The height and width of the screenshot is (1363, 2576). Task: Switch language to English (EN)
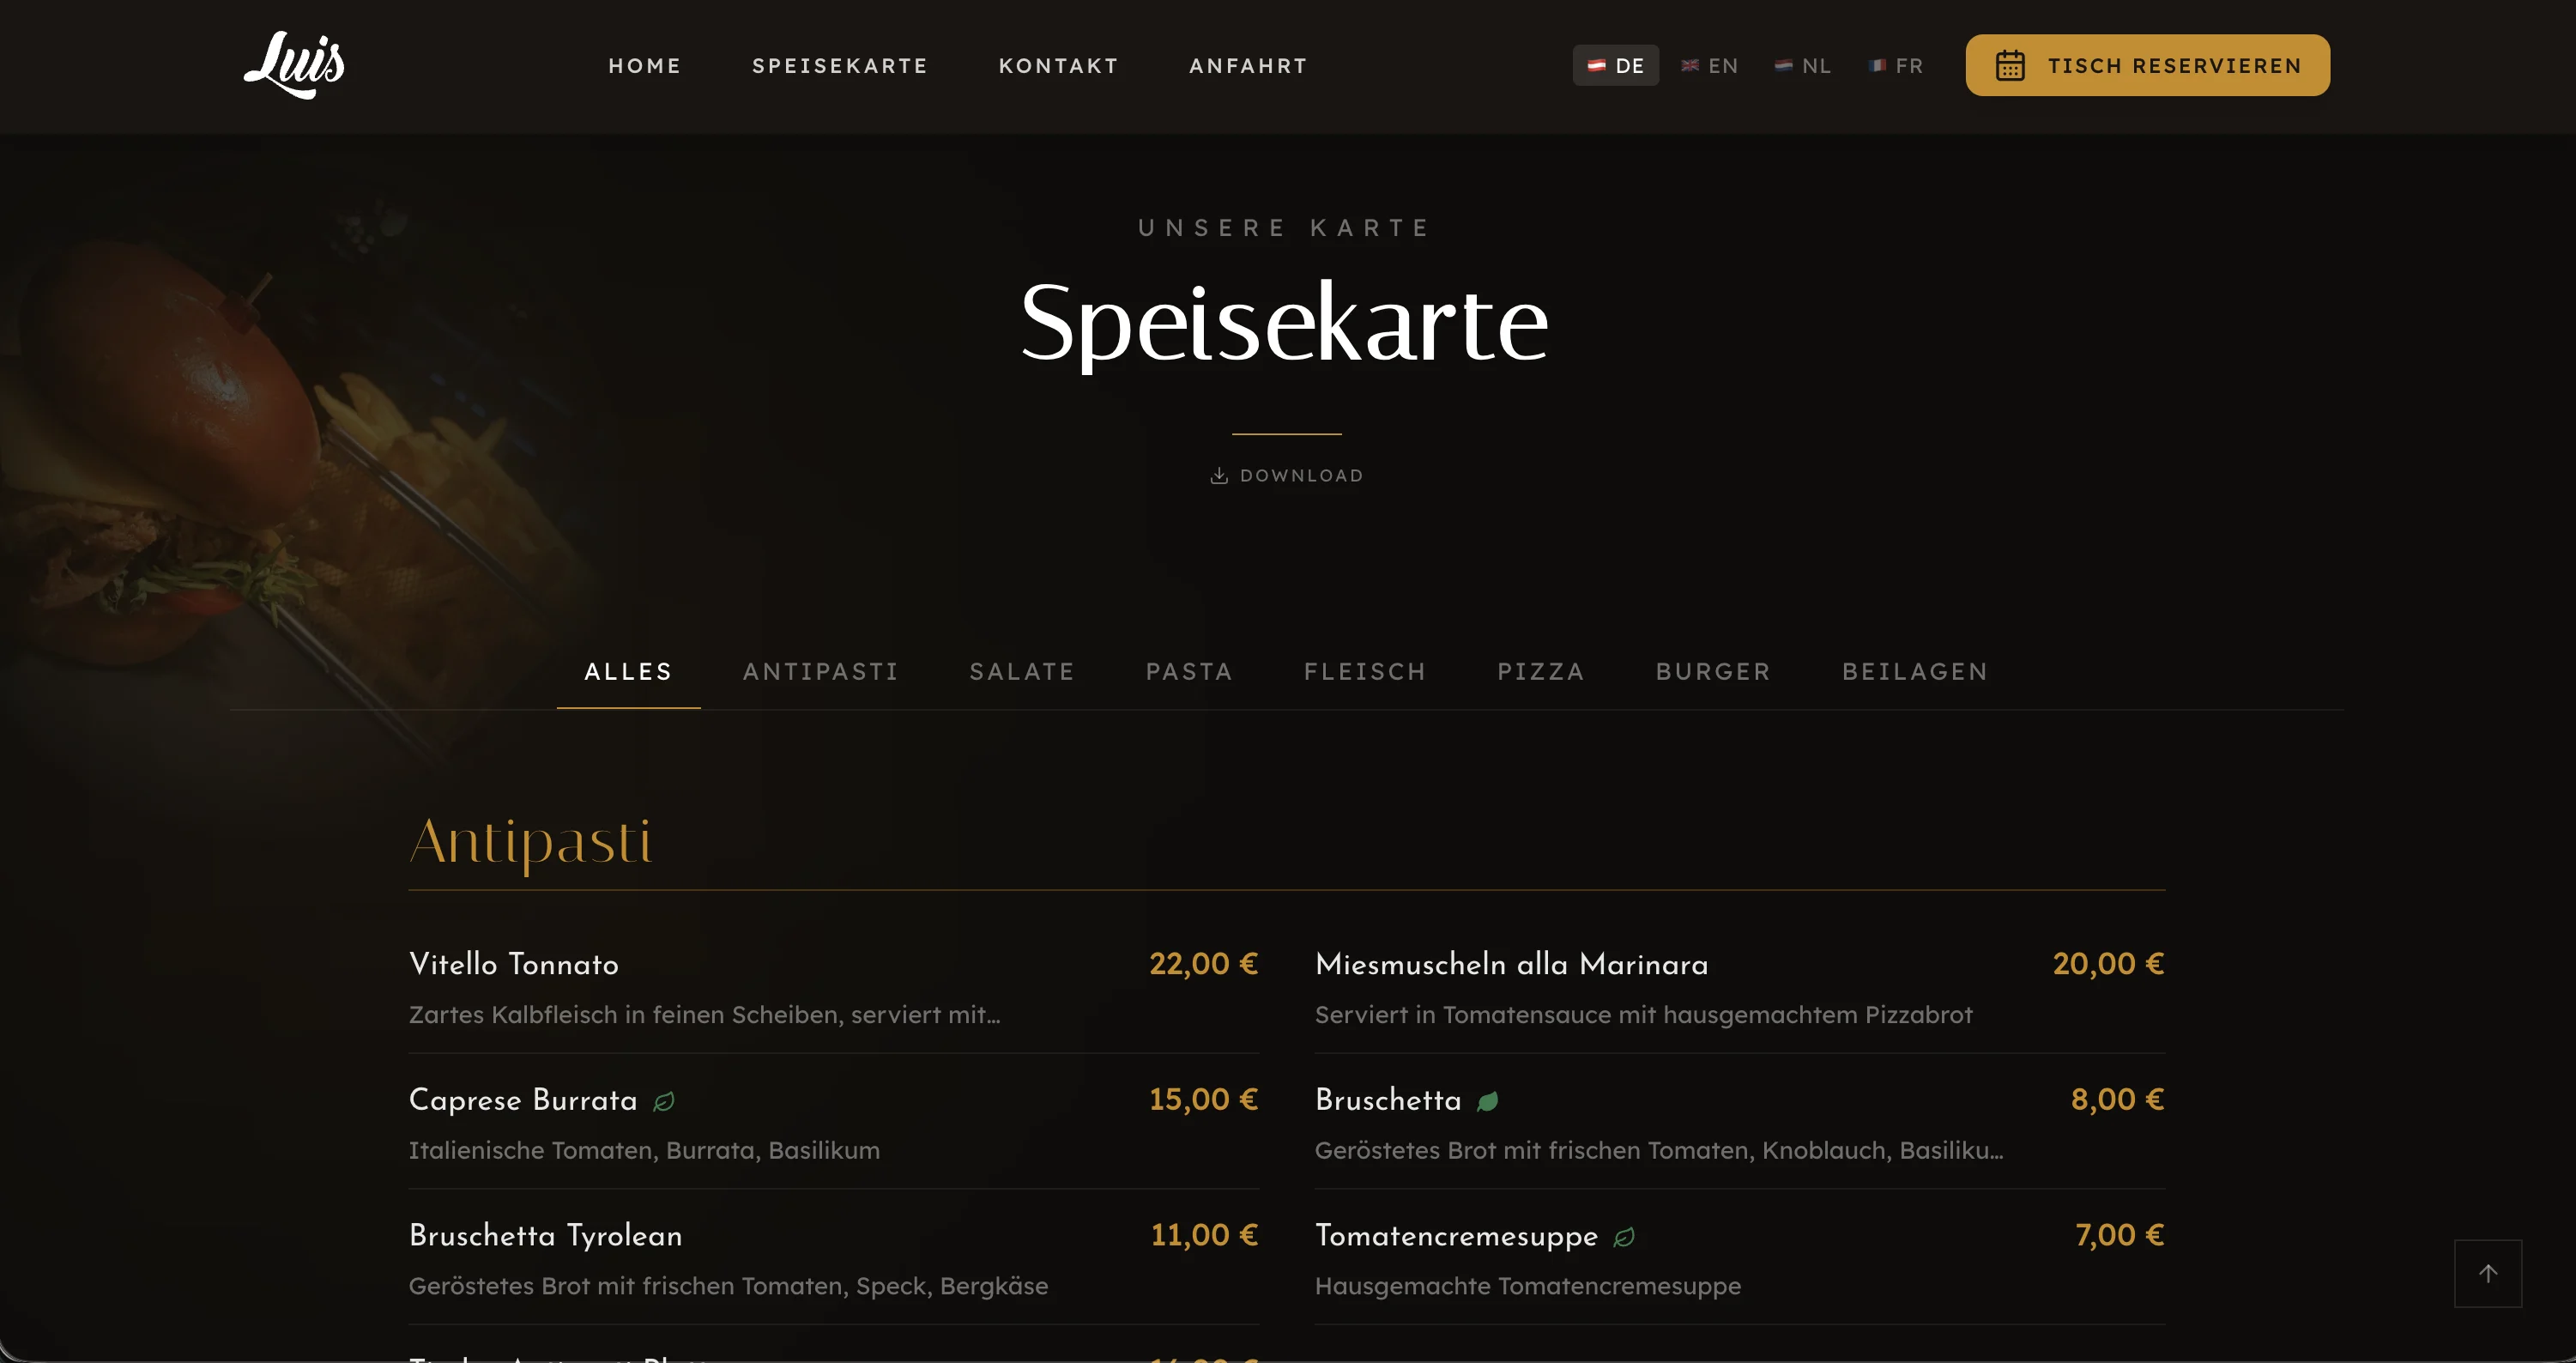pyautogui.click(x=1710, y=66)
